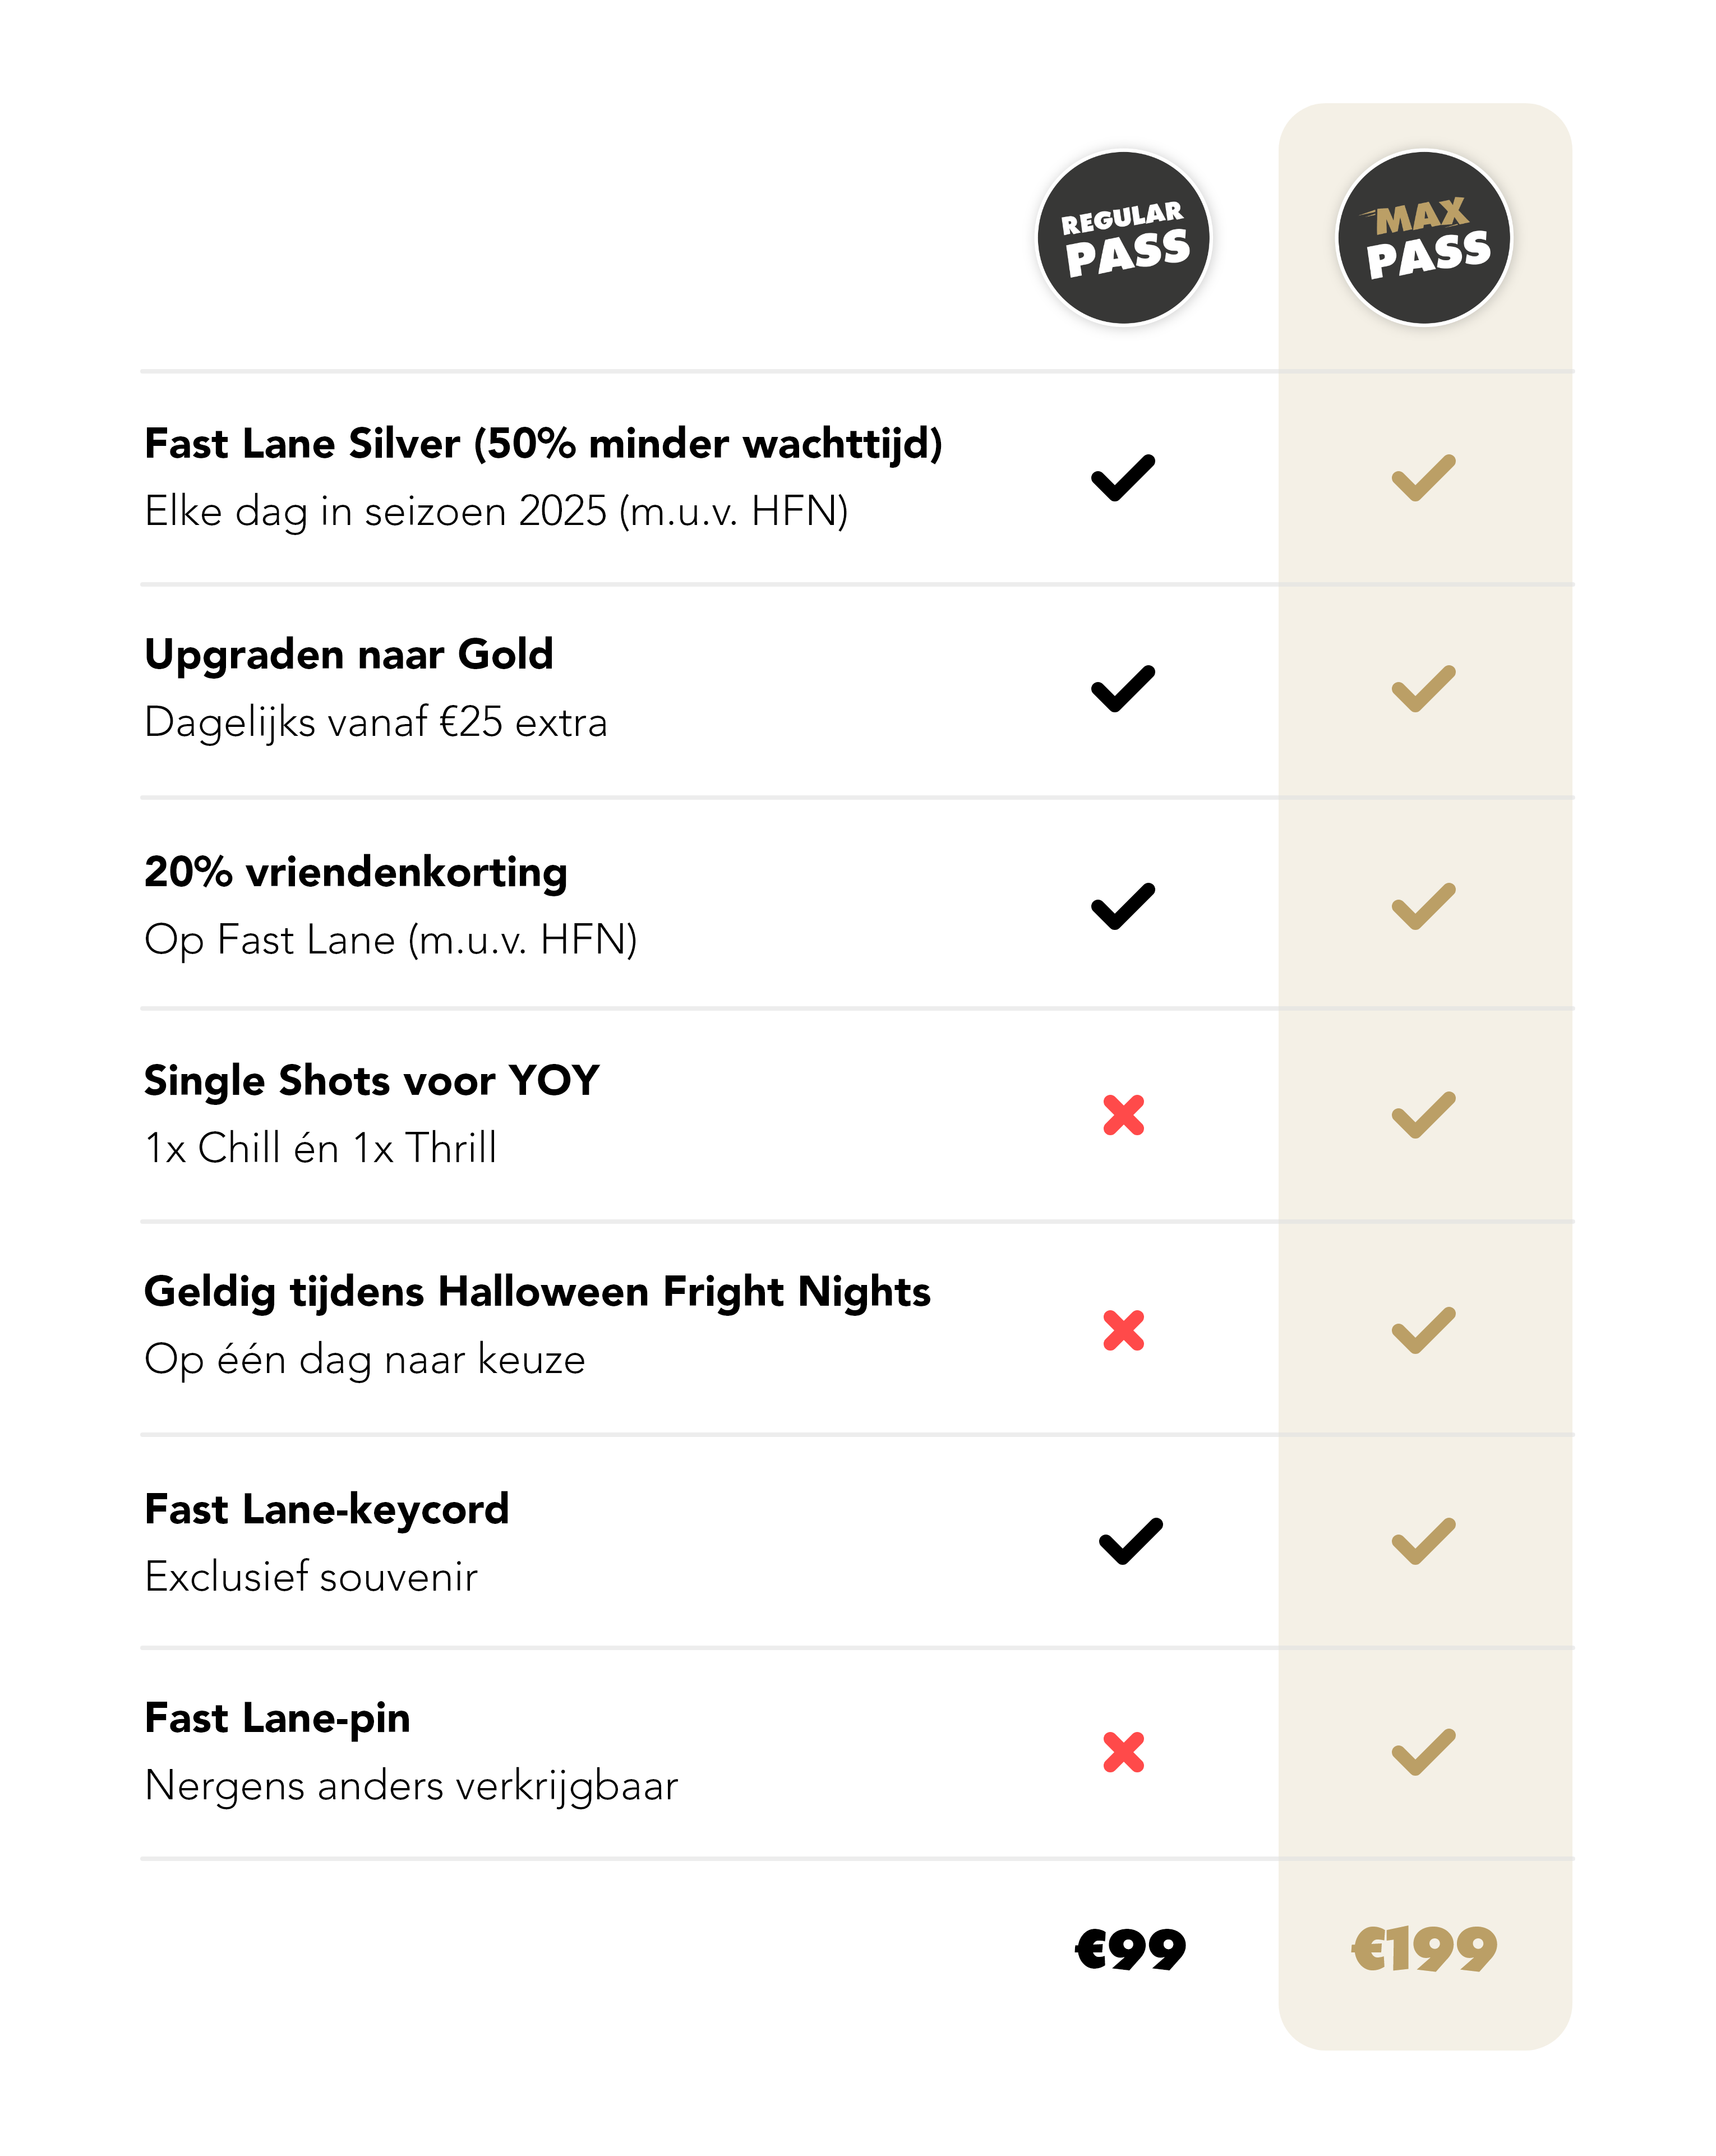Screen dimensions: 1716x2156
Task: Click the Geldig tijdens Halloween Fright Nights title
Action: 537,1292
